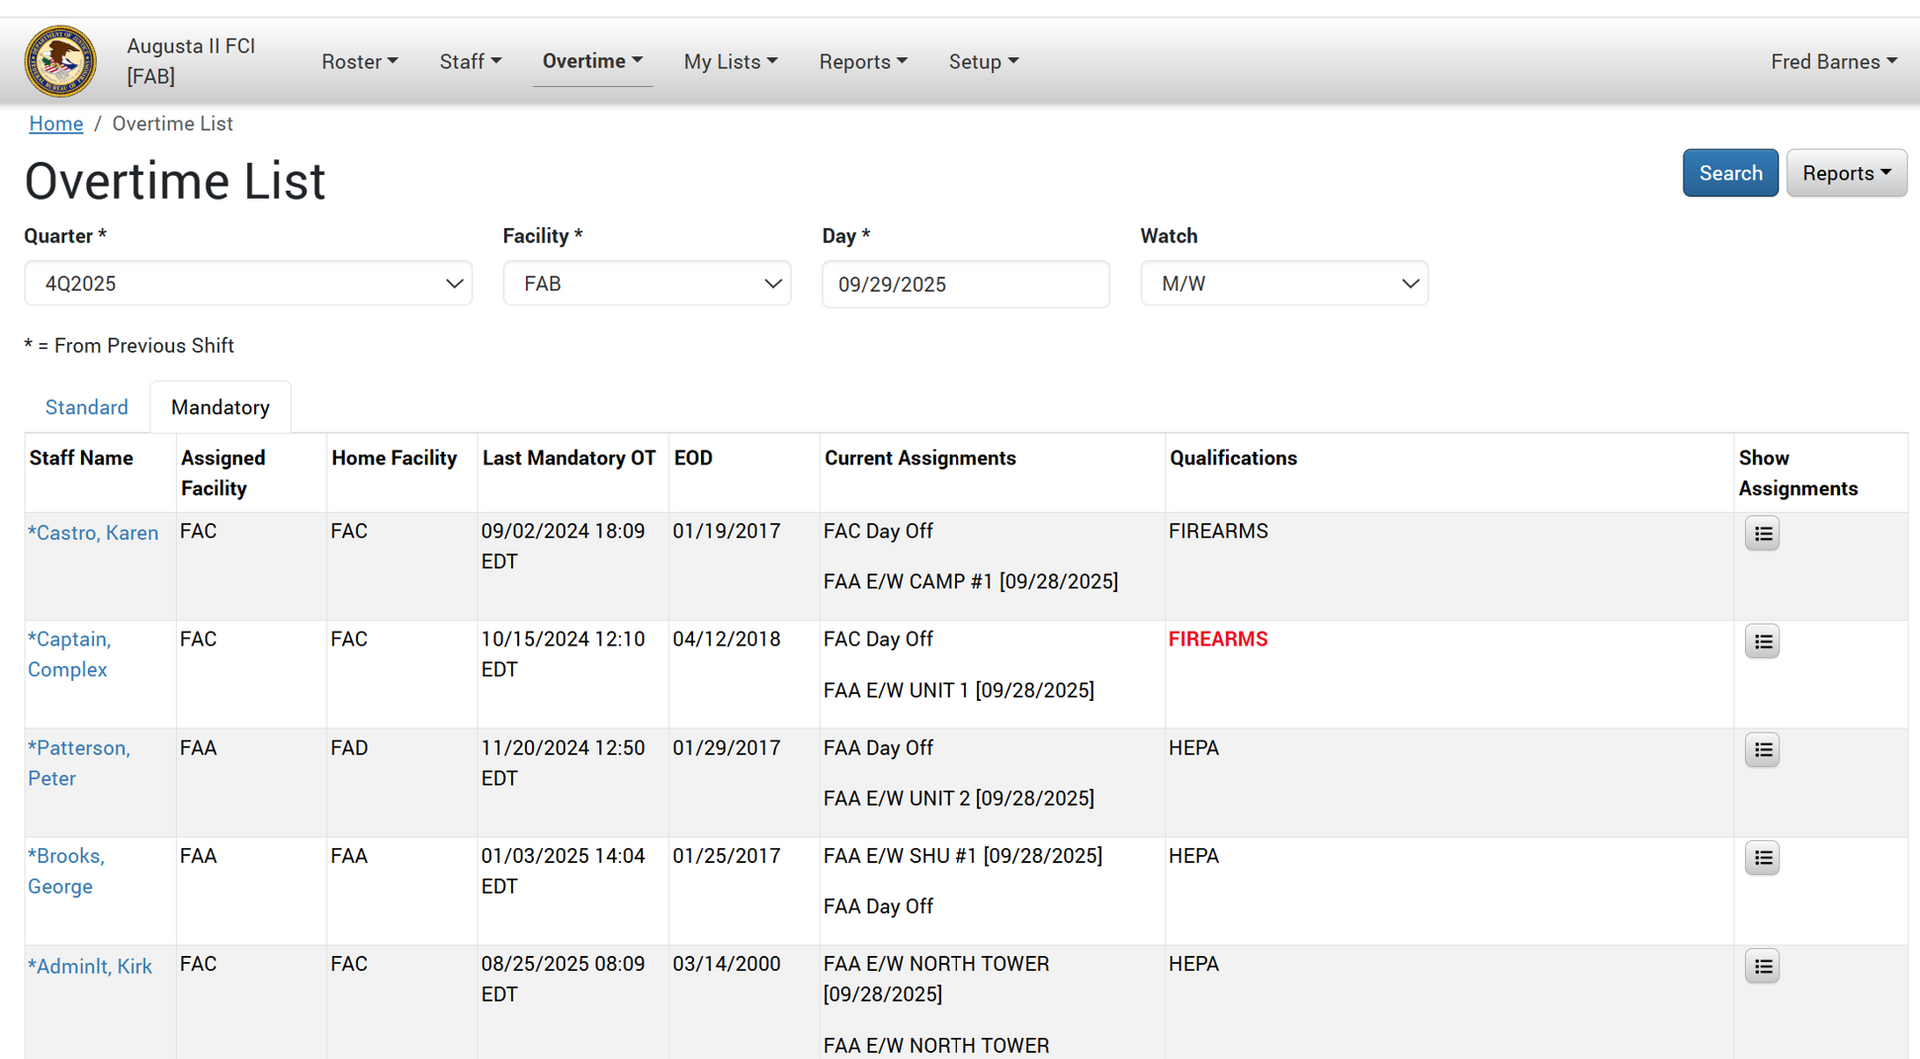Show assignments for Karen Castro
The height and width of the screenshot is (1059, 1920).
[x=1761, y=534]
